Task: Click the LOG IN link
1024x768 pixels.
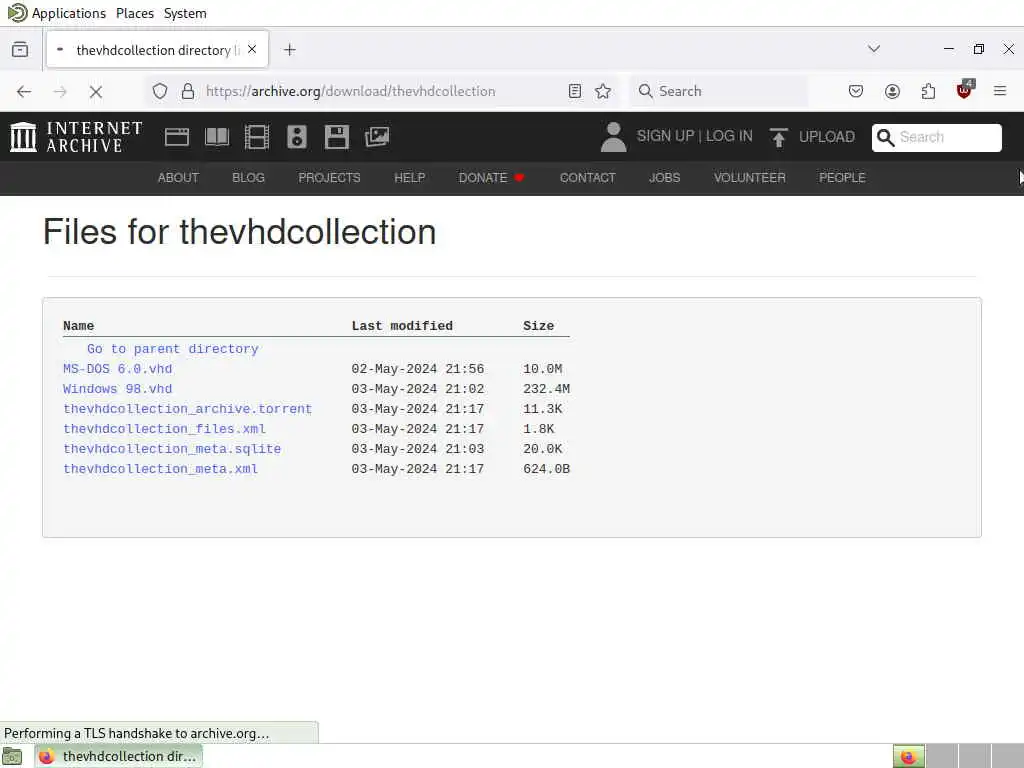Action: (x=729, y=136)
